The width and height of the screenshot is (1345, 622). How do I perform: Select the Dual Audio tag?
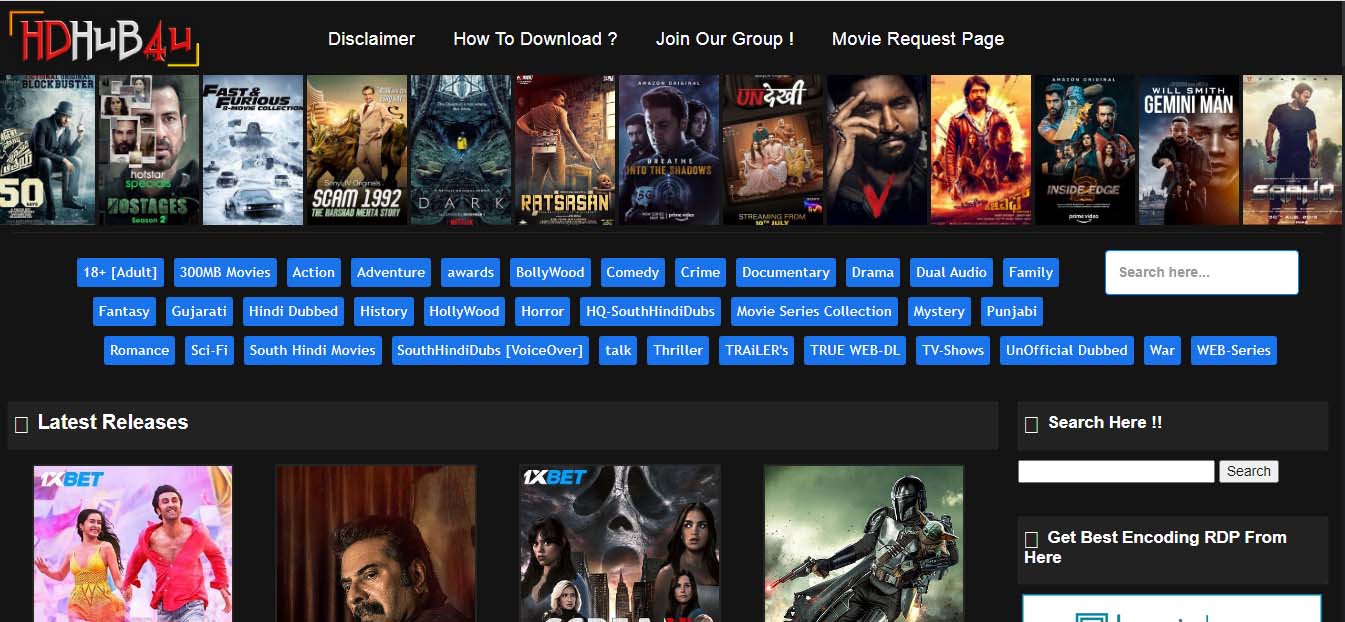[x=951, y=272]
